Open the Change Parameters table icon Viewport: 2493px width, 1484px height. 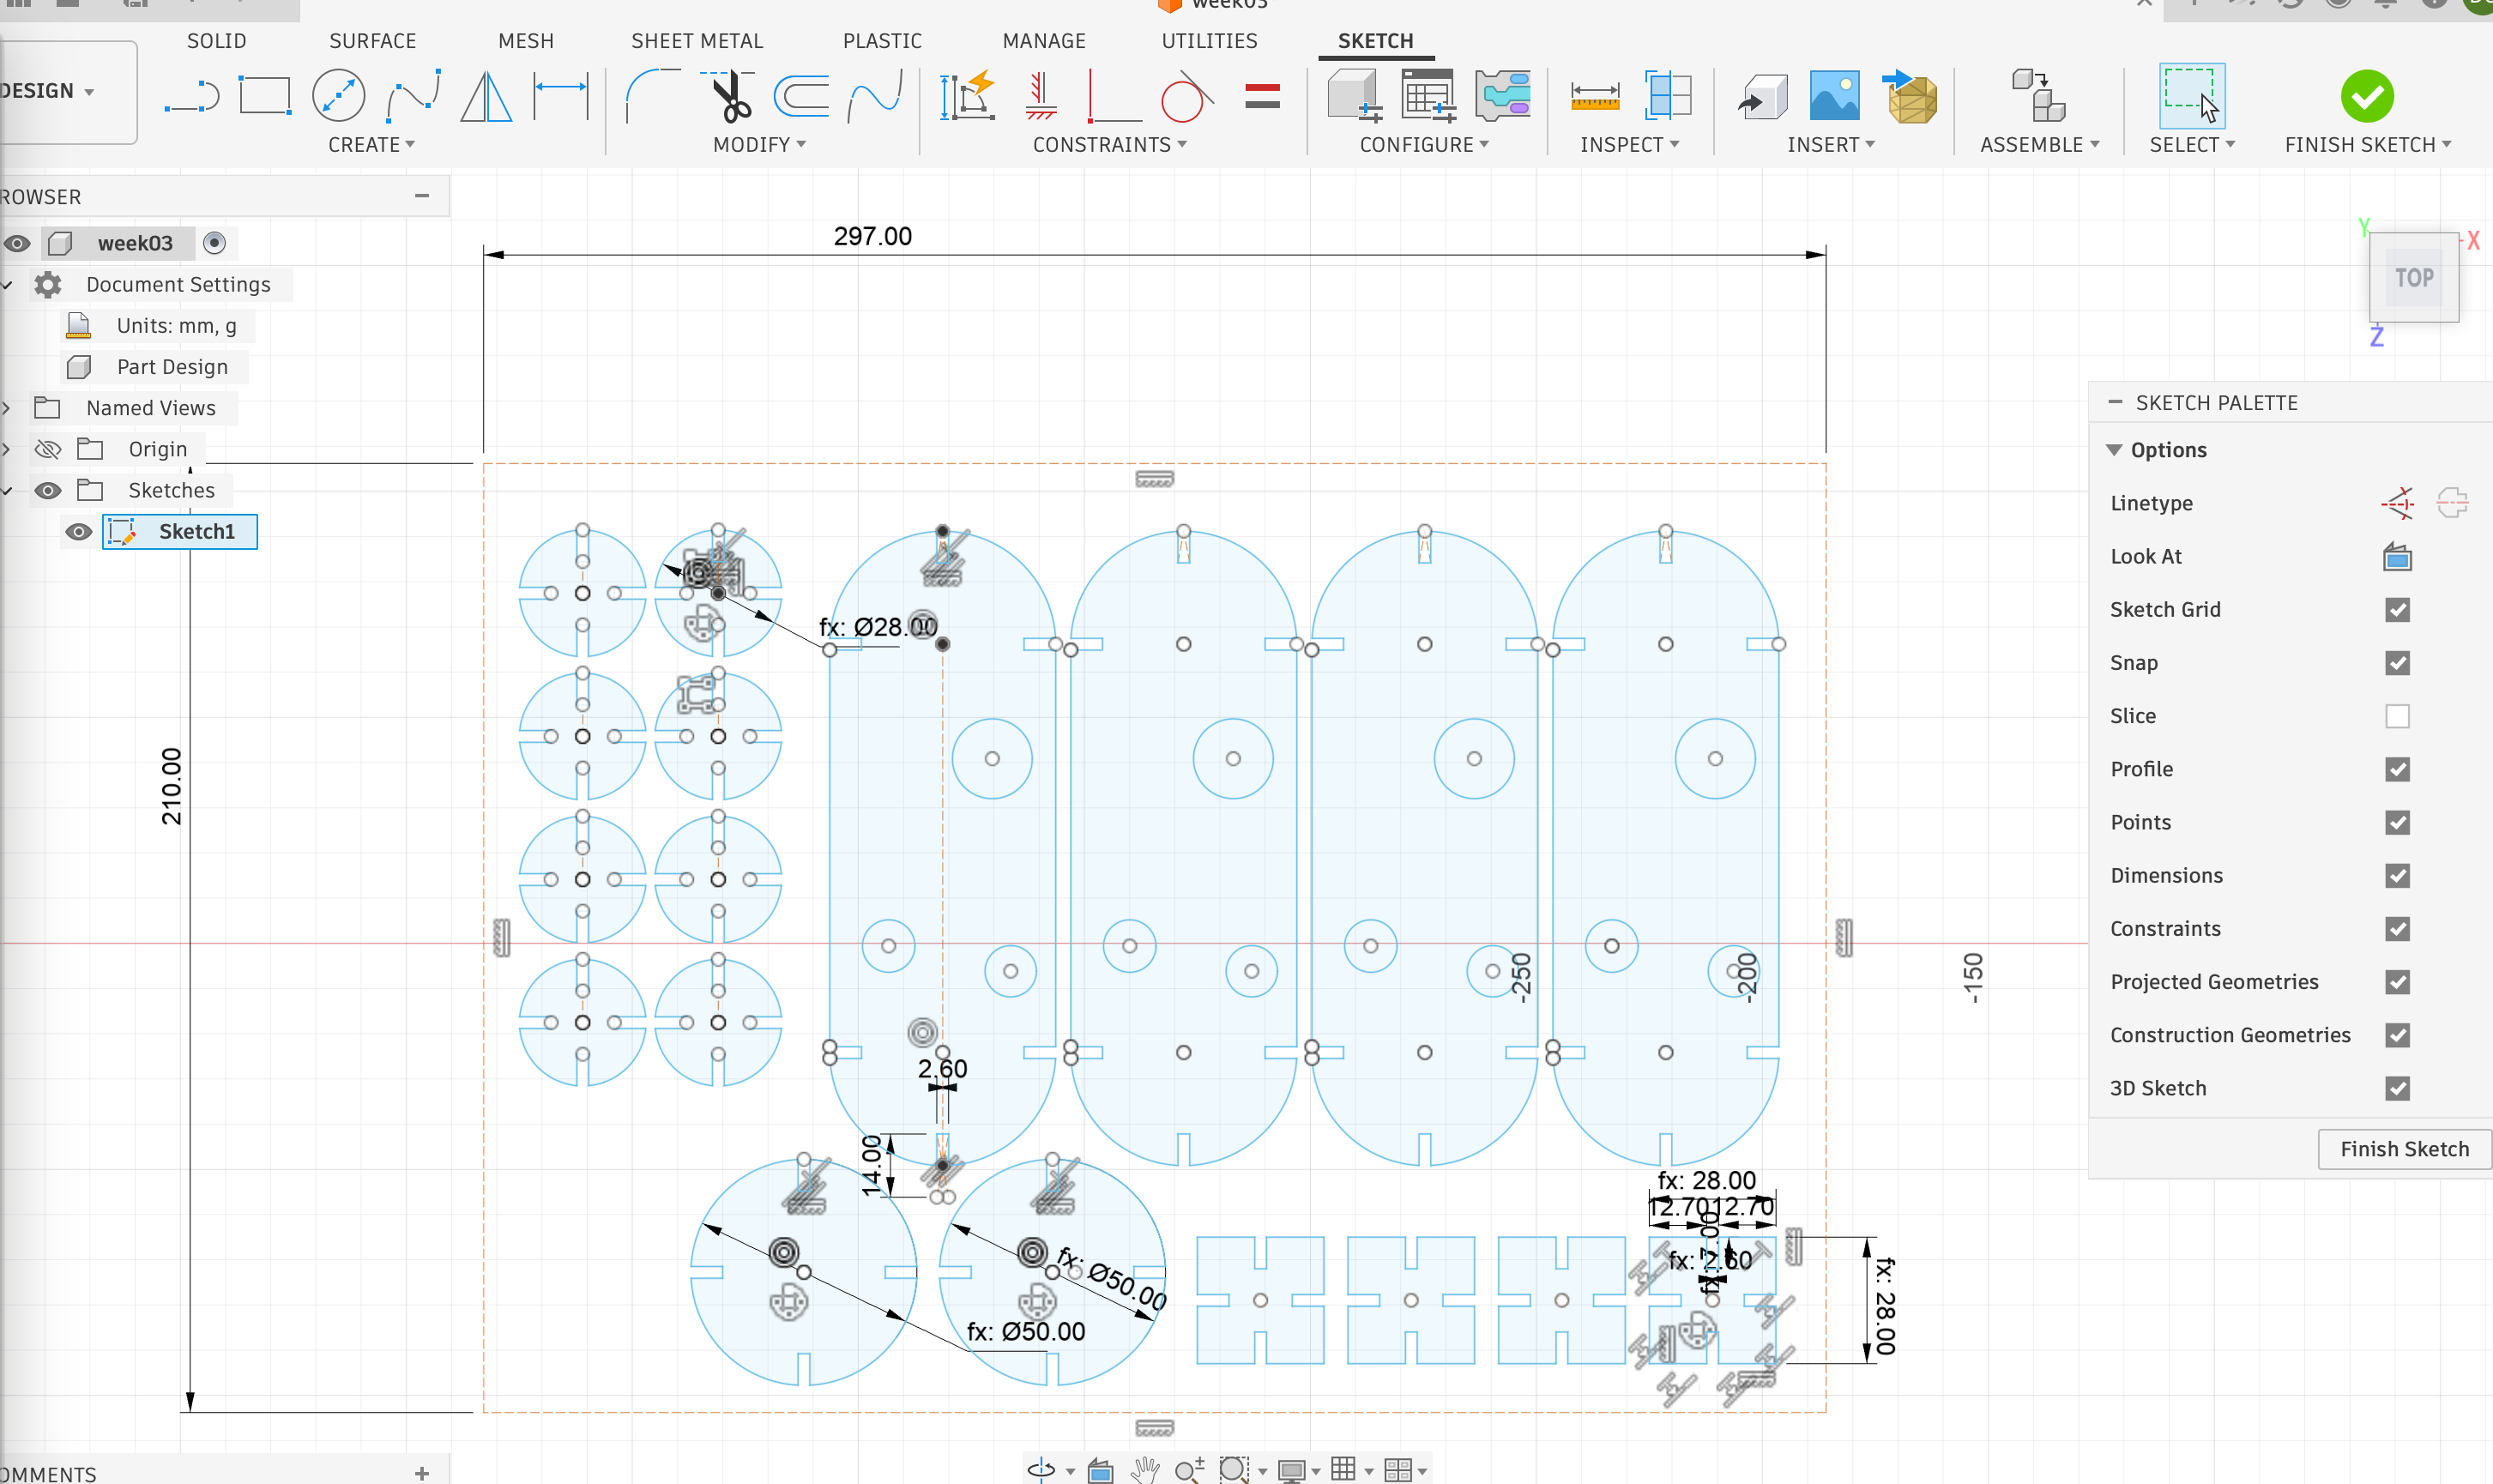(1428, 97)
